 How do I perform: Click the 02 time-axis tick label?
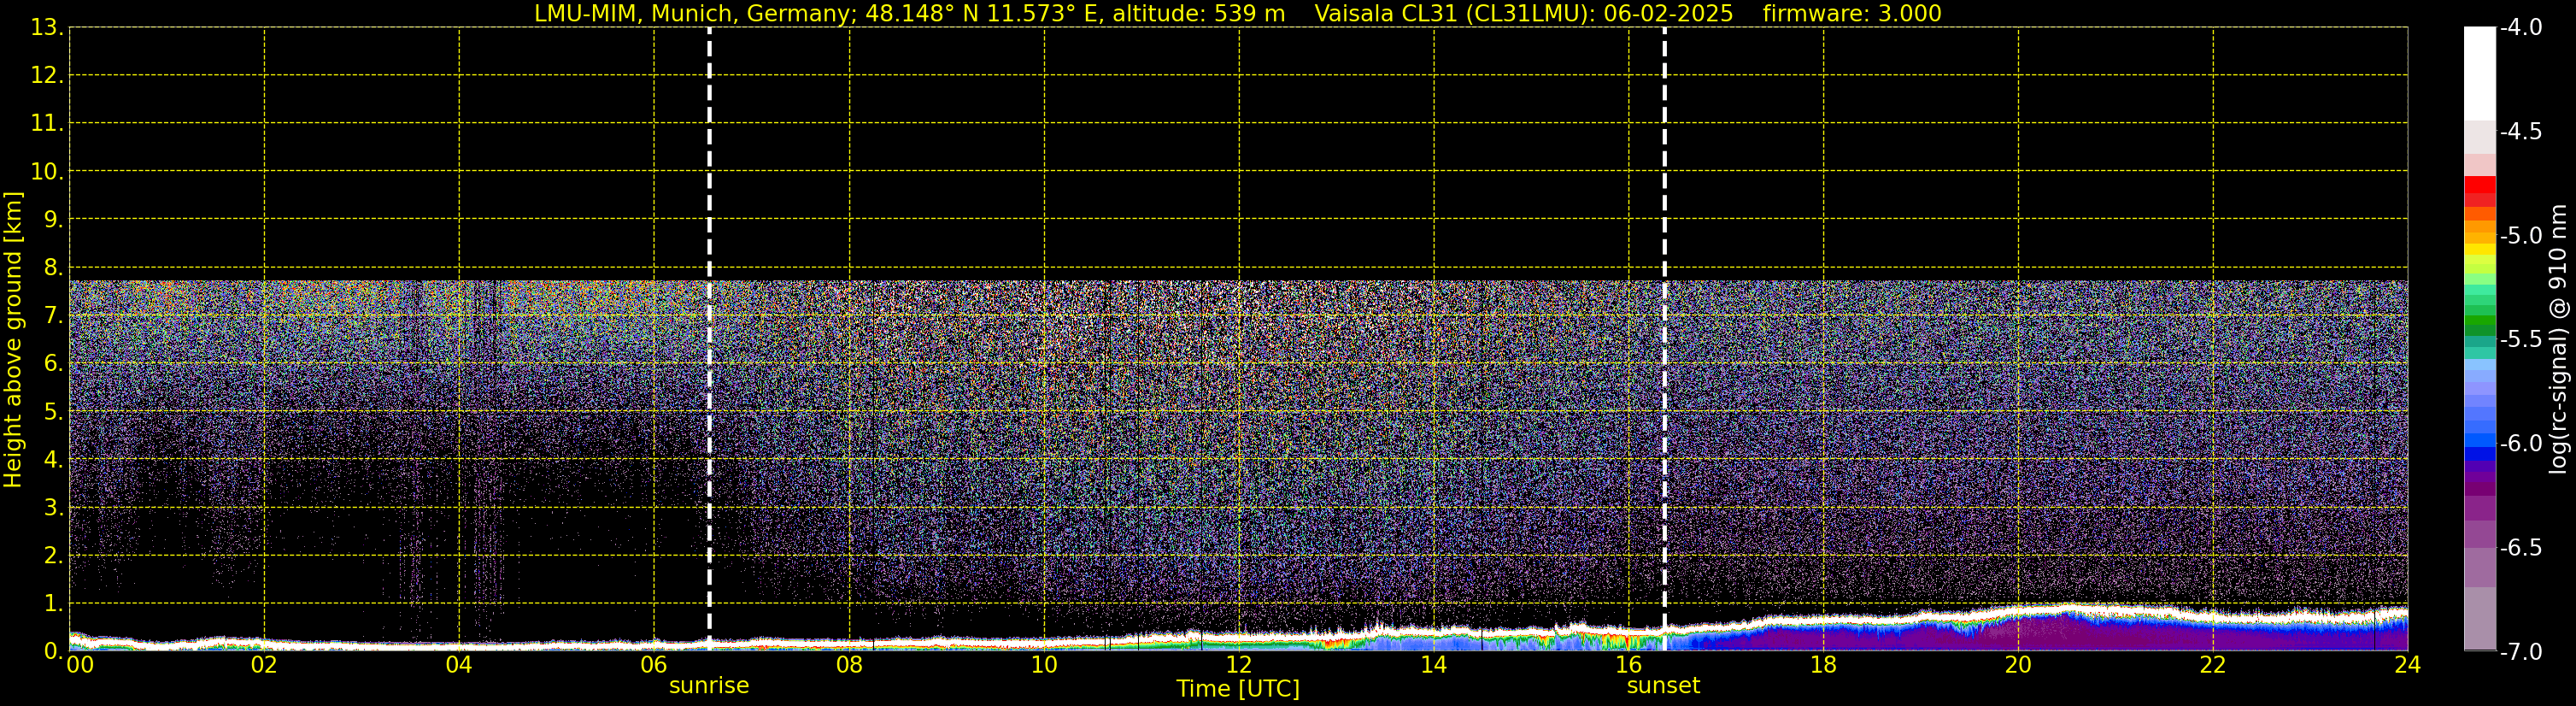pyautogui.click(x=264, y=666)
